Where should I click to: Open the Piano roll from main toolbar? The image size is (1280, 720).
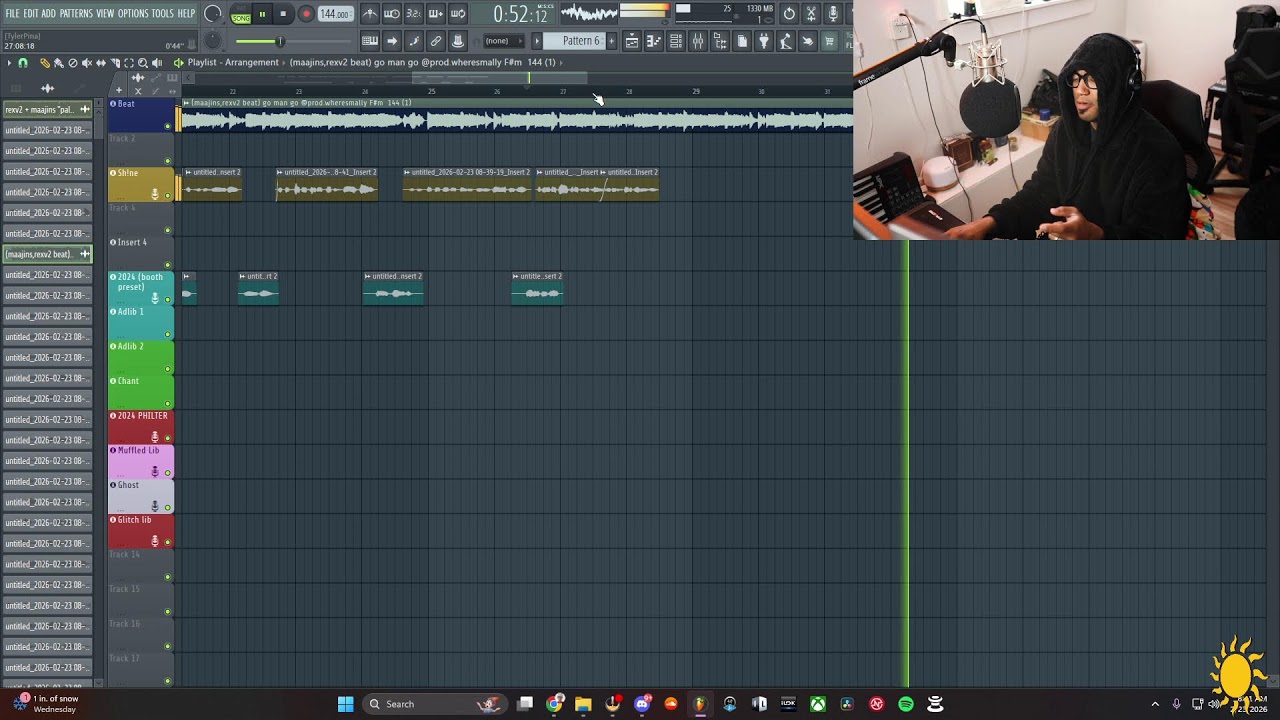point(653,41)
